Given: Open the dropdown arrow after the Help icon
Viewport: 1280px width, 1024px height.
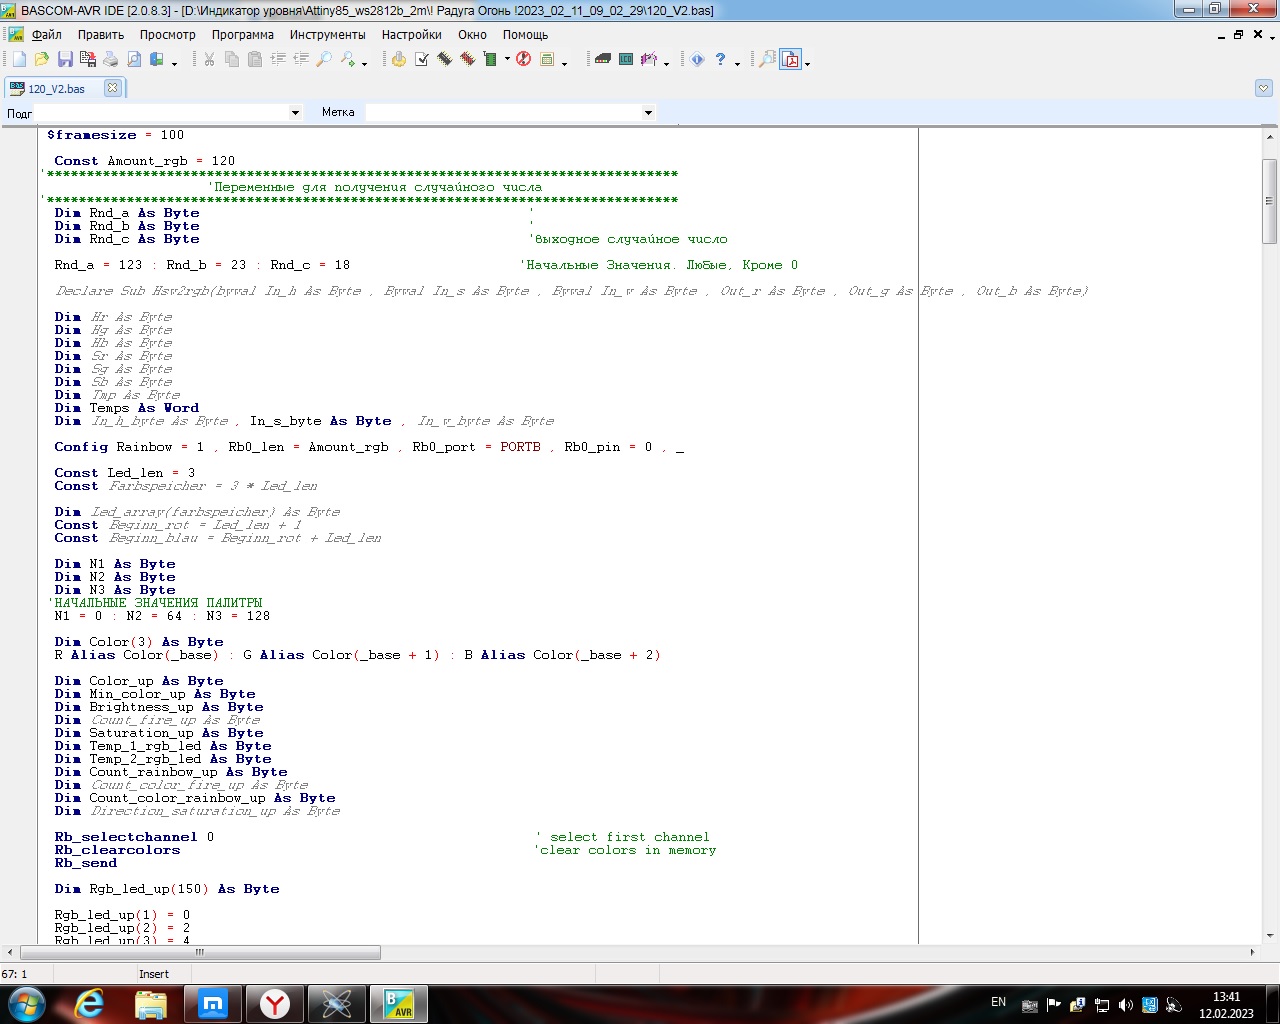Looking at the screenshot, I should (738, 63).
